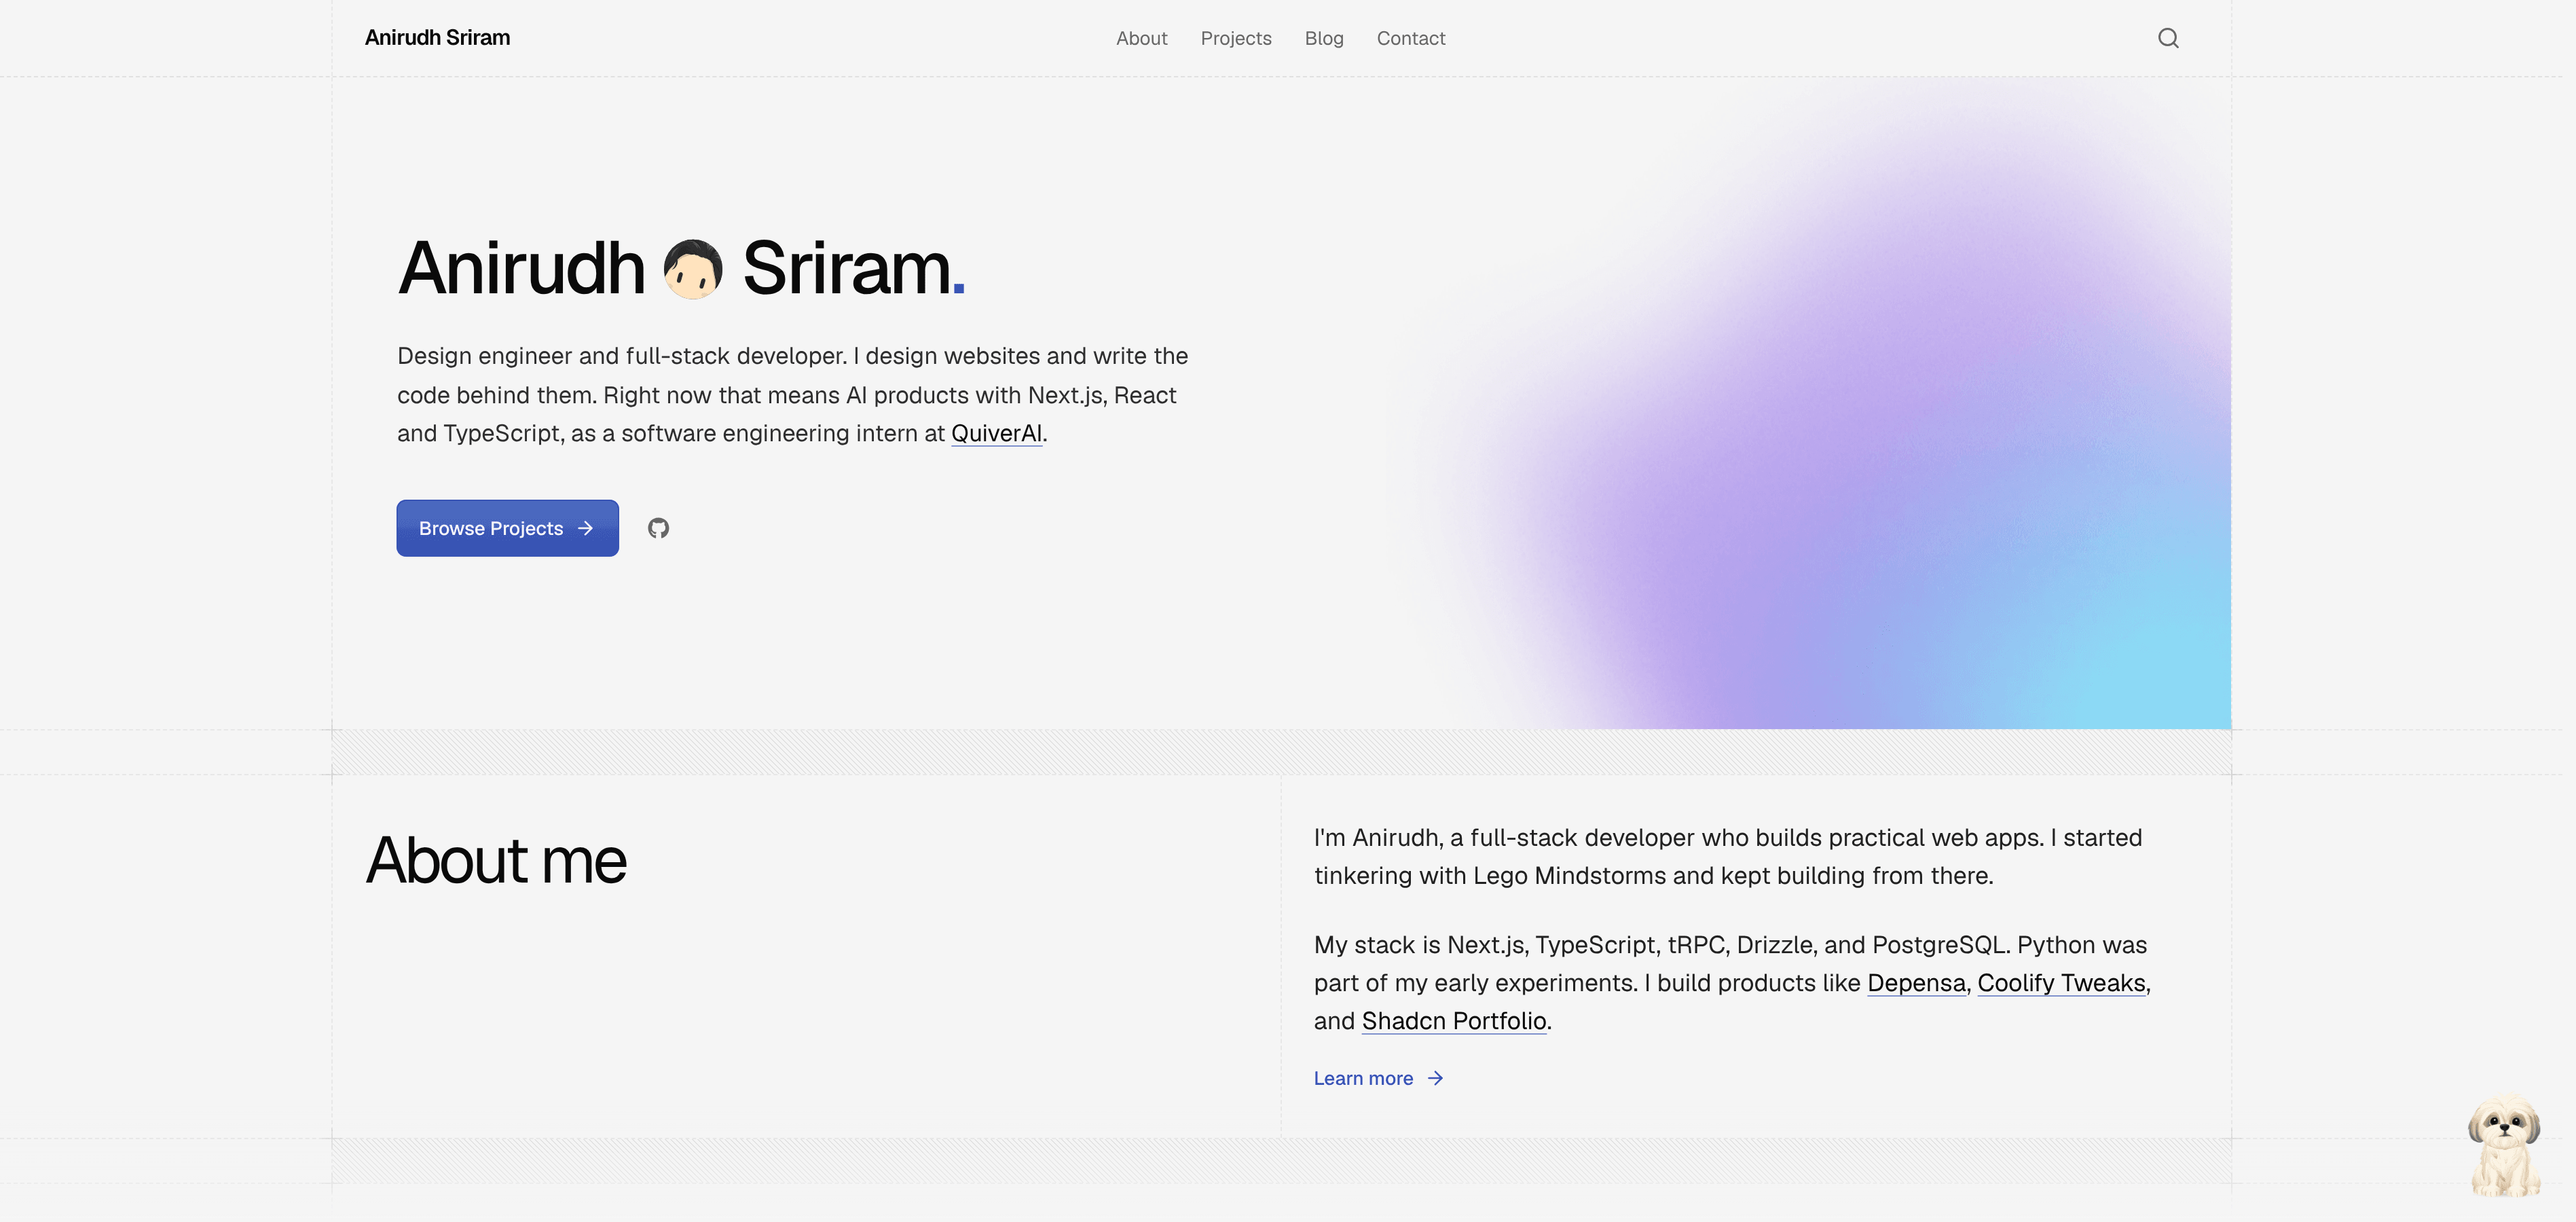Click the text "My stack is Next.js, TypeScript"
This screenshot has width=2576, height=1222.
click(x=1487, y=945)
